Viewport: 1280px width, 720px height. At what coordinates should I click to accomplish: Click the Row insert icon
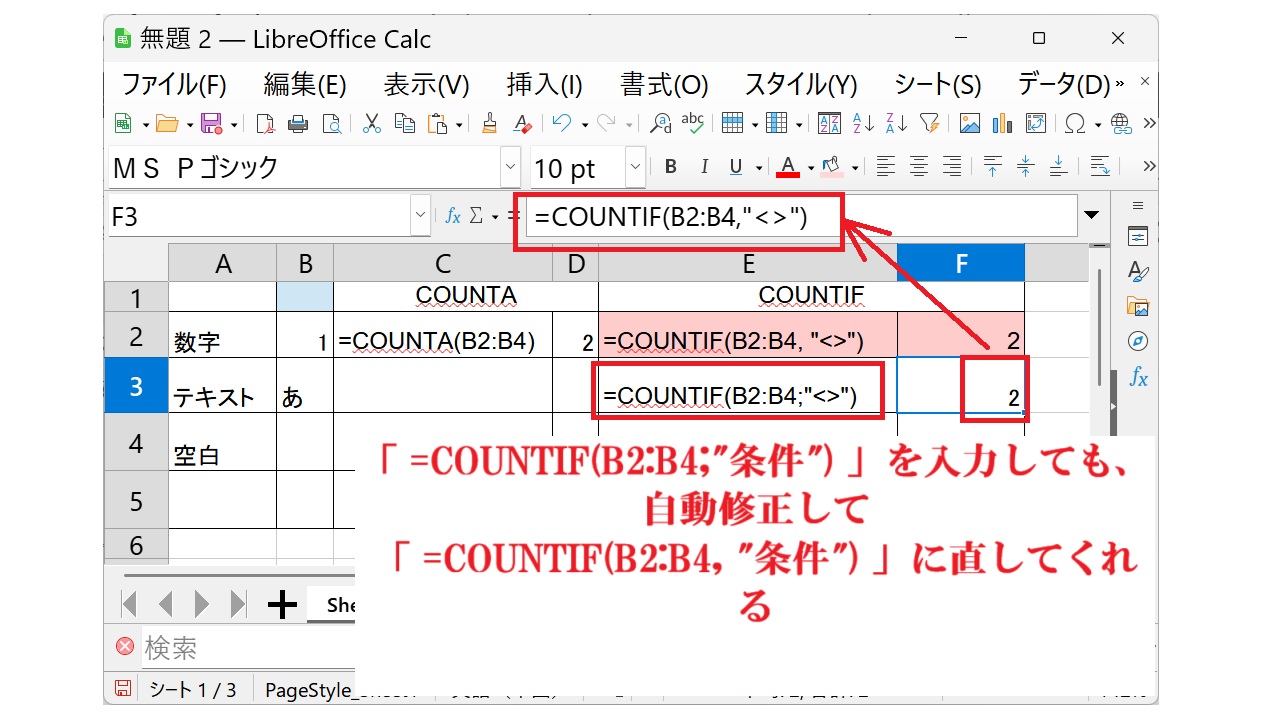tap(733, 123)
